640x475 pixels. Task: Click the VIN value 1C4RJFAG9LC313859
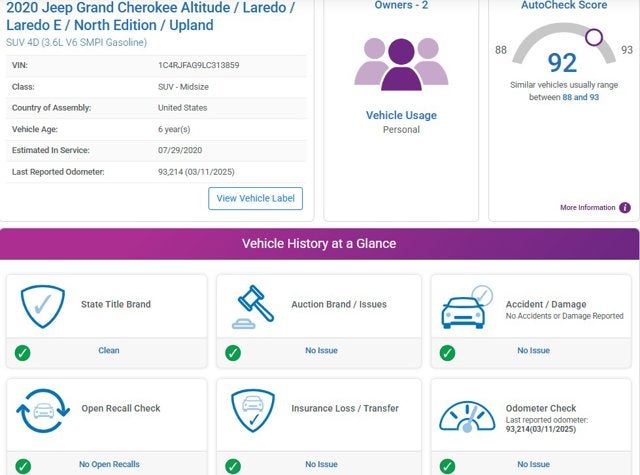click(x=198, y=65)
